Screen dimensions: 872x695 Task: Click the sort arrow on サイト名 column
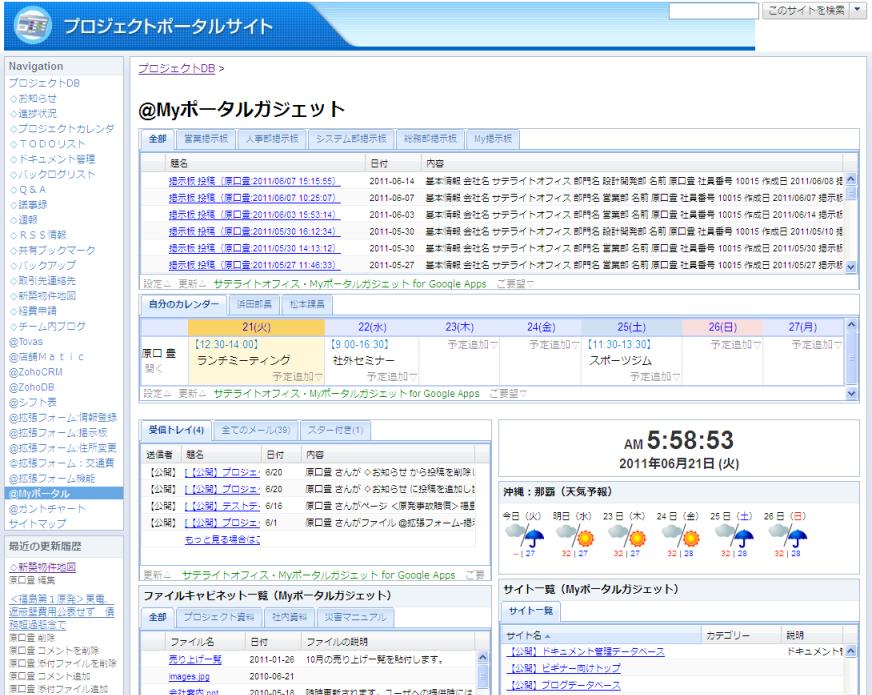548,635
